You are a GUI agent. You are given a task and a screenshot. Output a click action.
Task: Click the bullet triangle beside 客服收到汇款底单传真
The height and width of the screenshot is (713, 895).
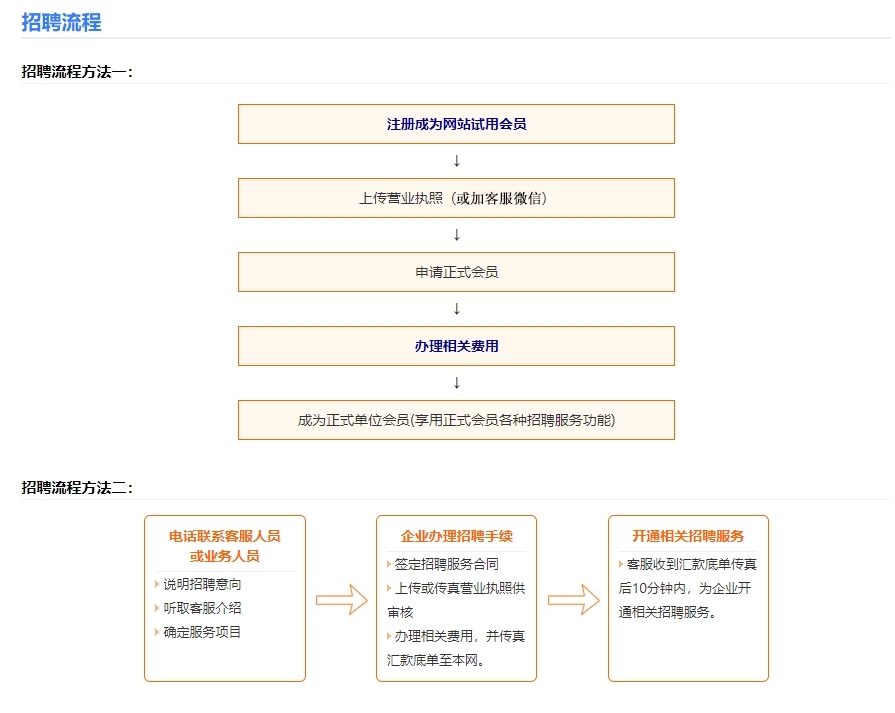621,564
